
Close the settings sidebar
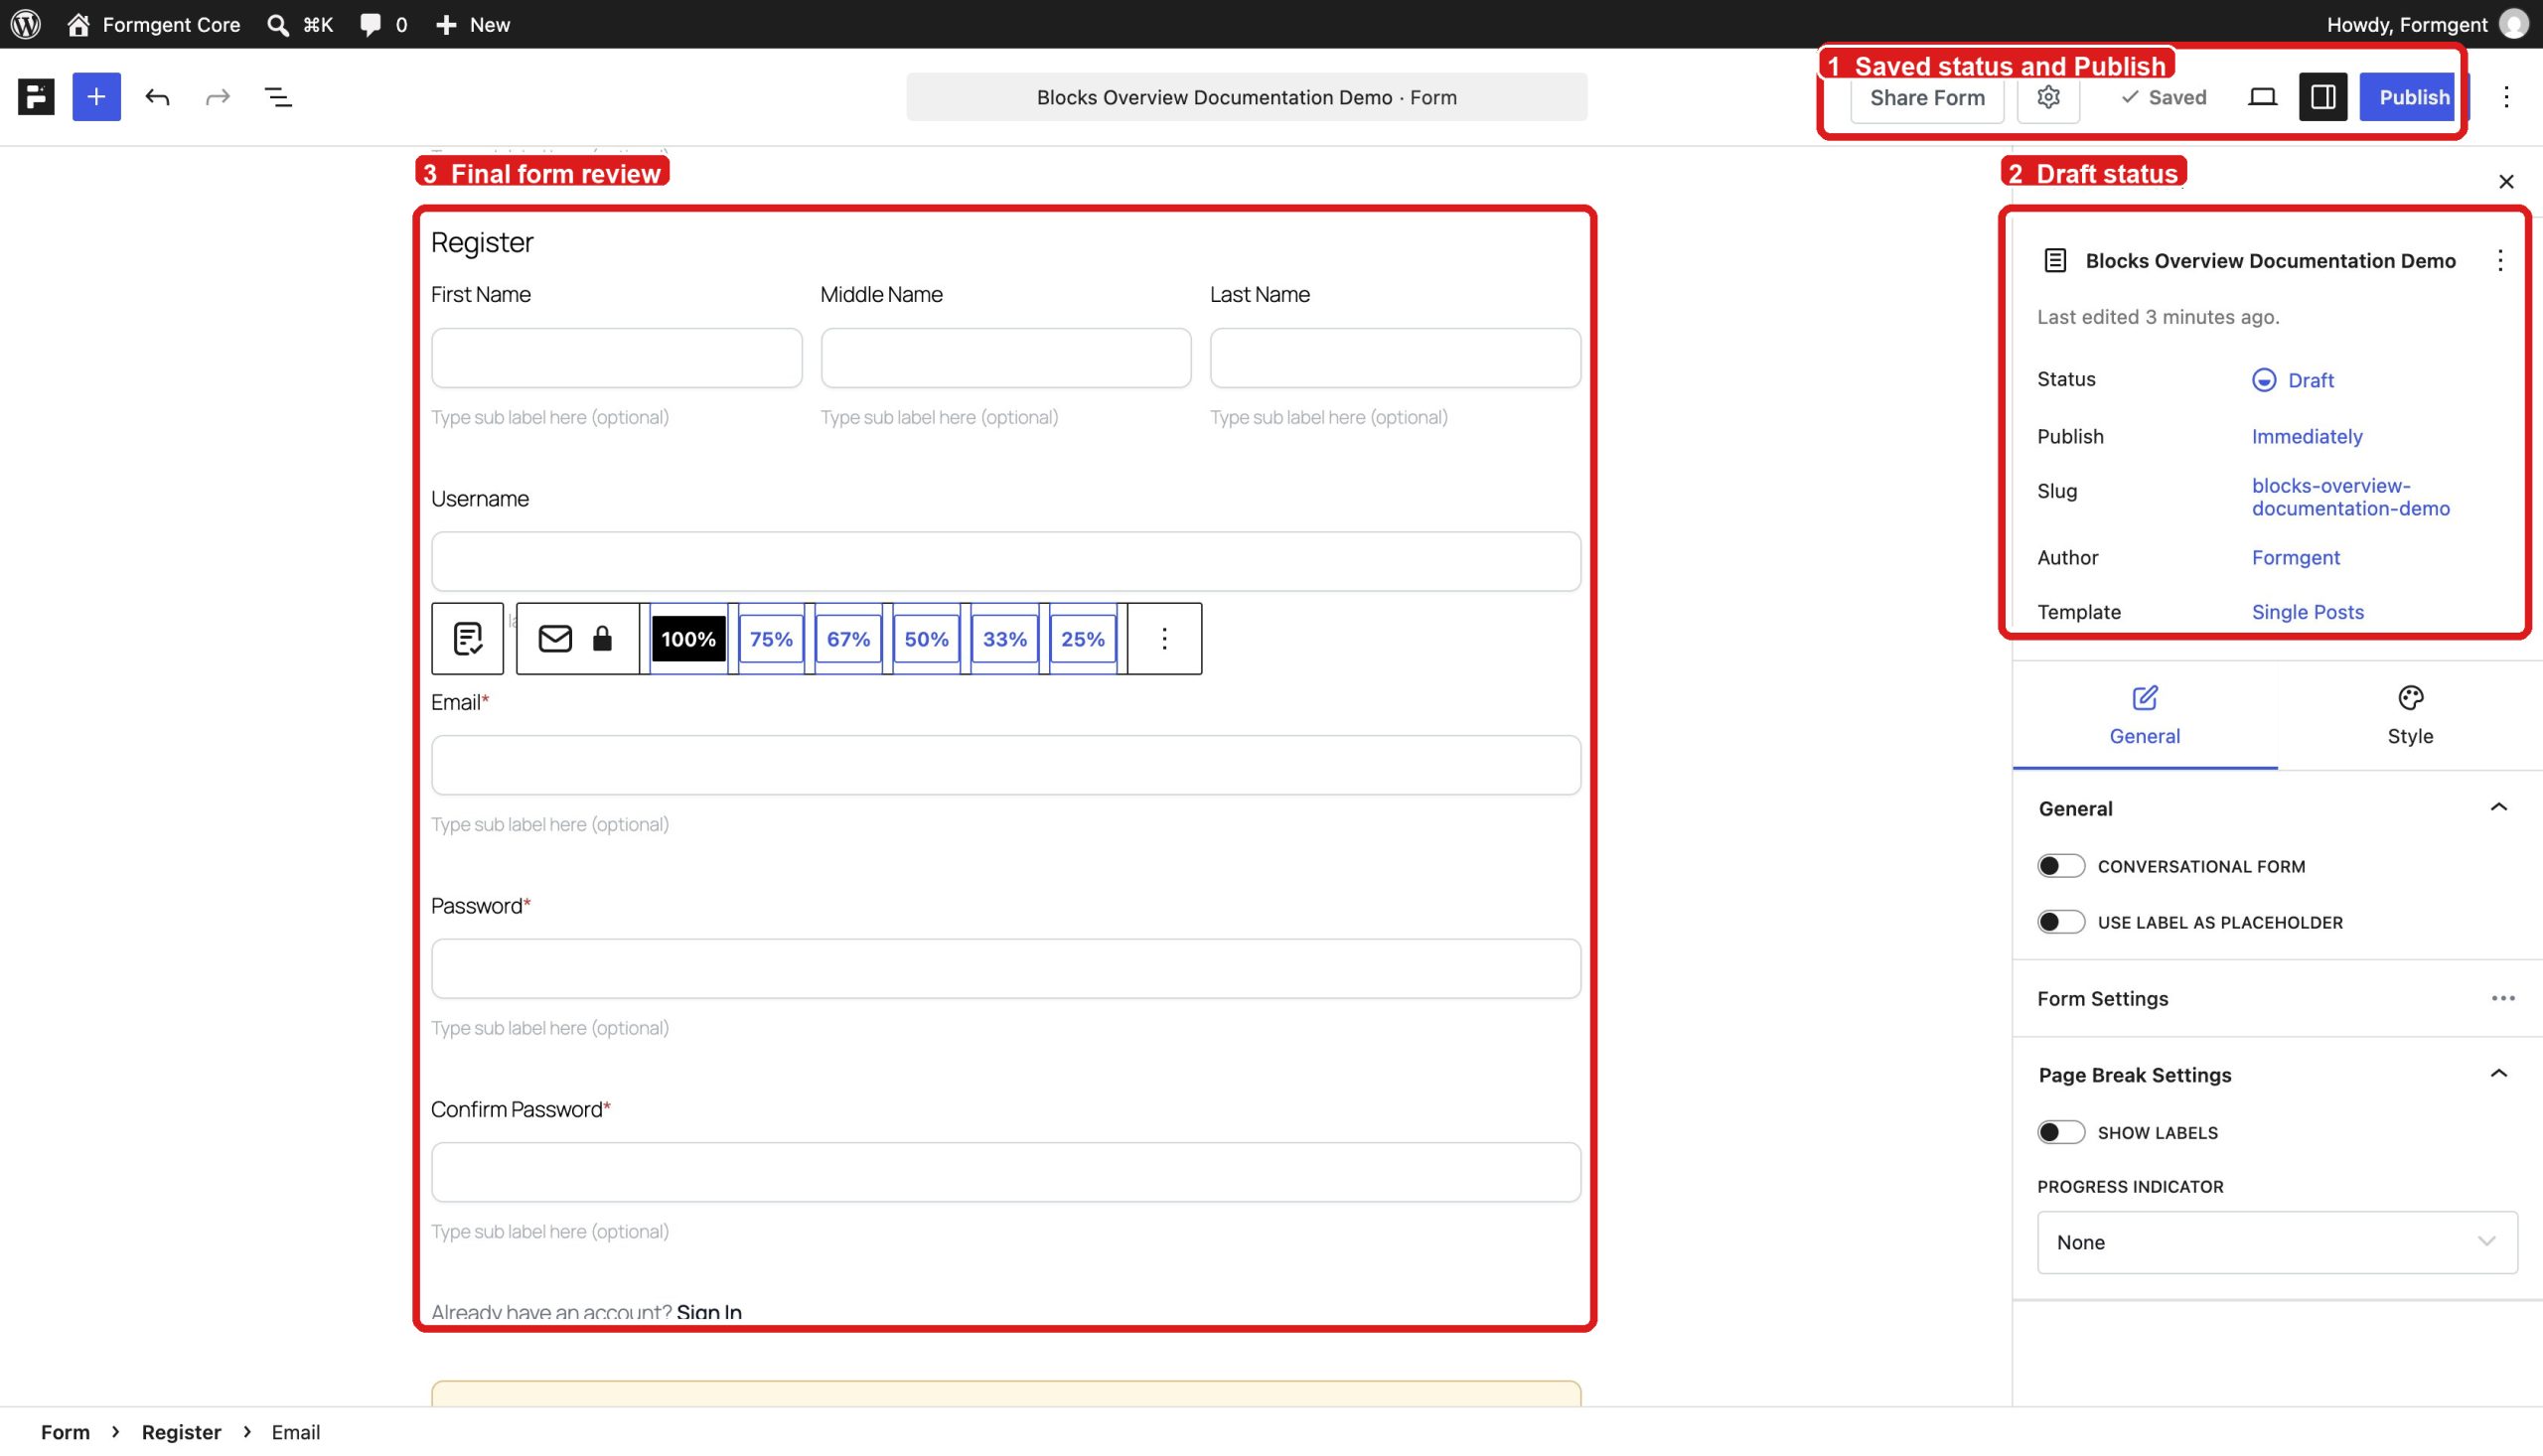click(x=2506, y=181)
